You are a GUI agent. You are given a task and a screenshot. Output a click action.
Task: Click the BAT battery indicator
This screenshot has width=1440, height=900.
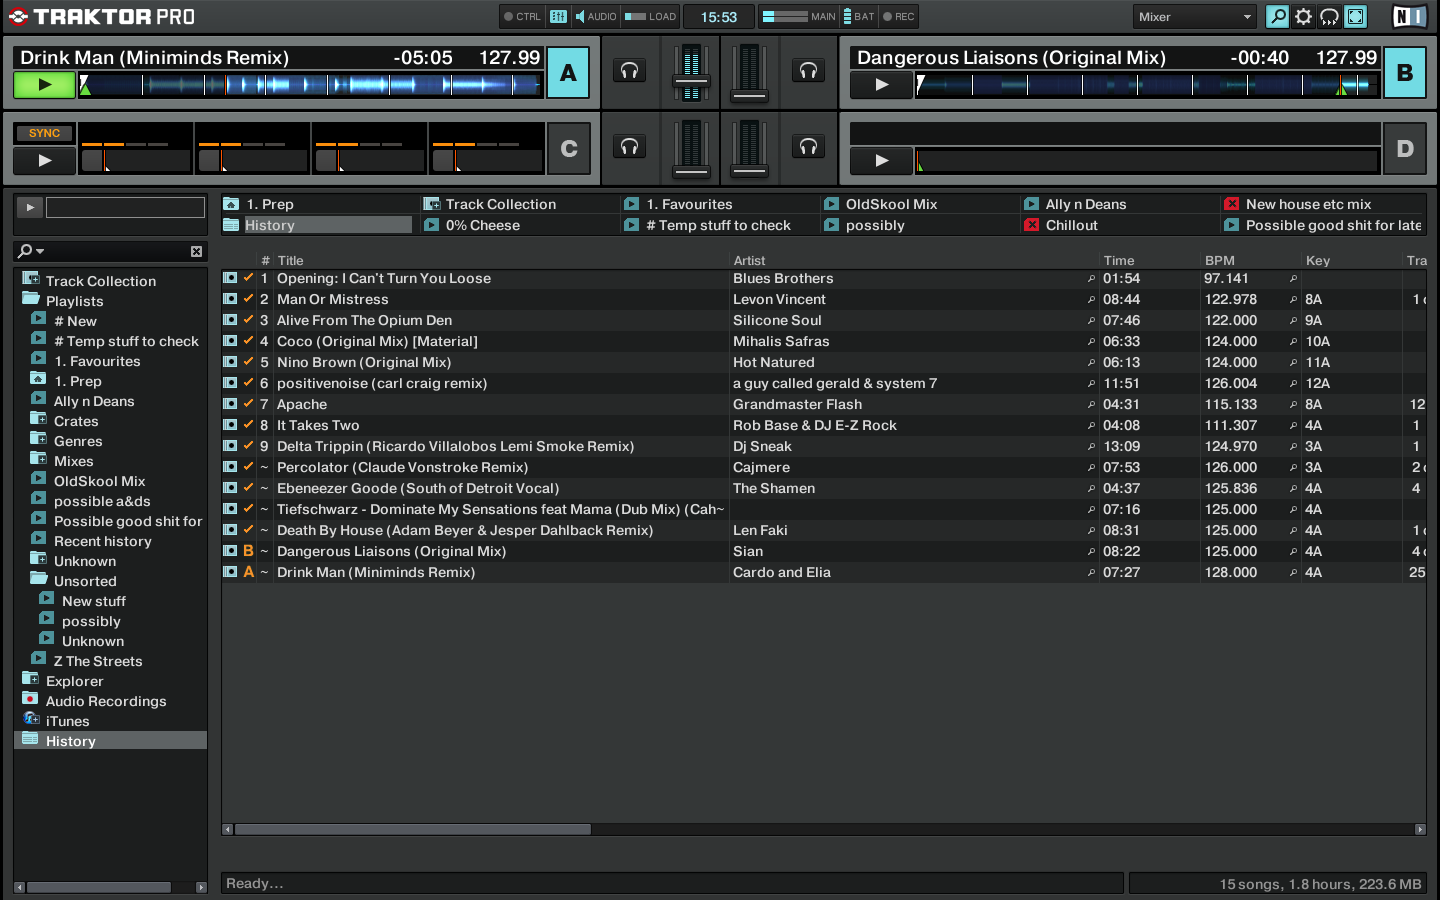(x=858, y=16)
